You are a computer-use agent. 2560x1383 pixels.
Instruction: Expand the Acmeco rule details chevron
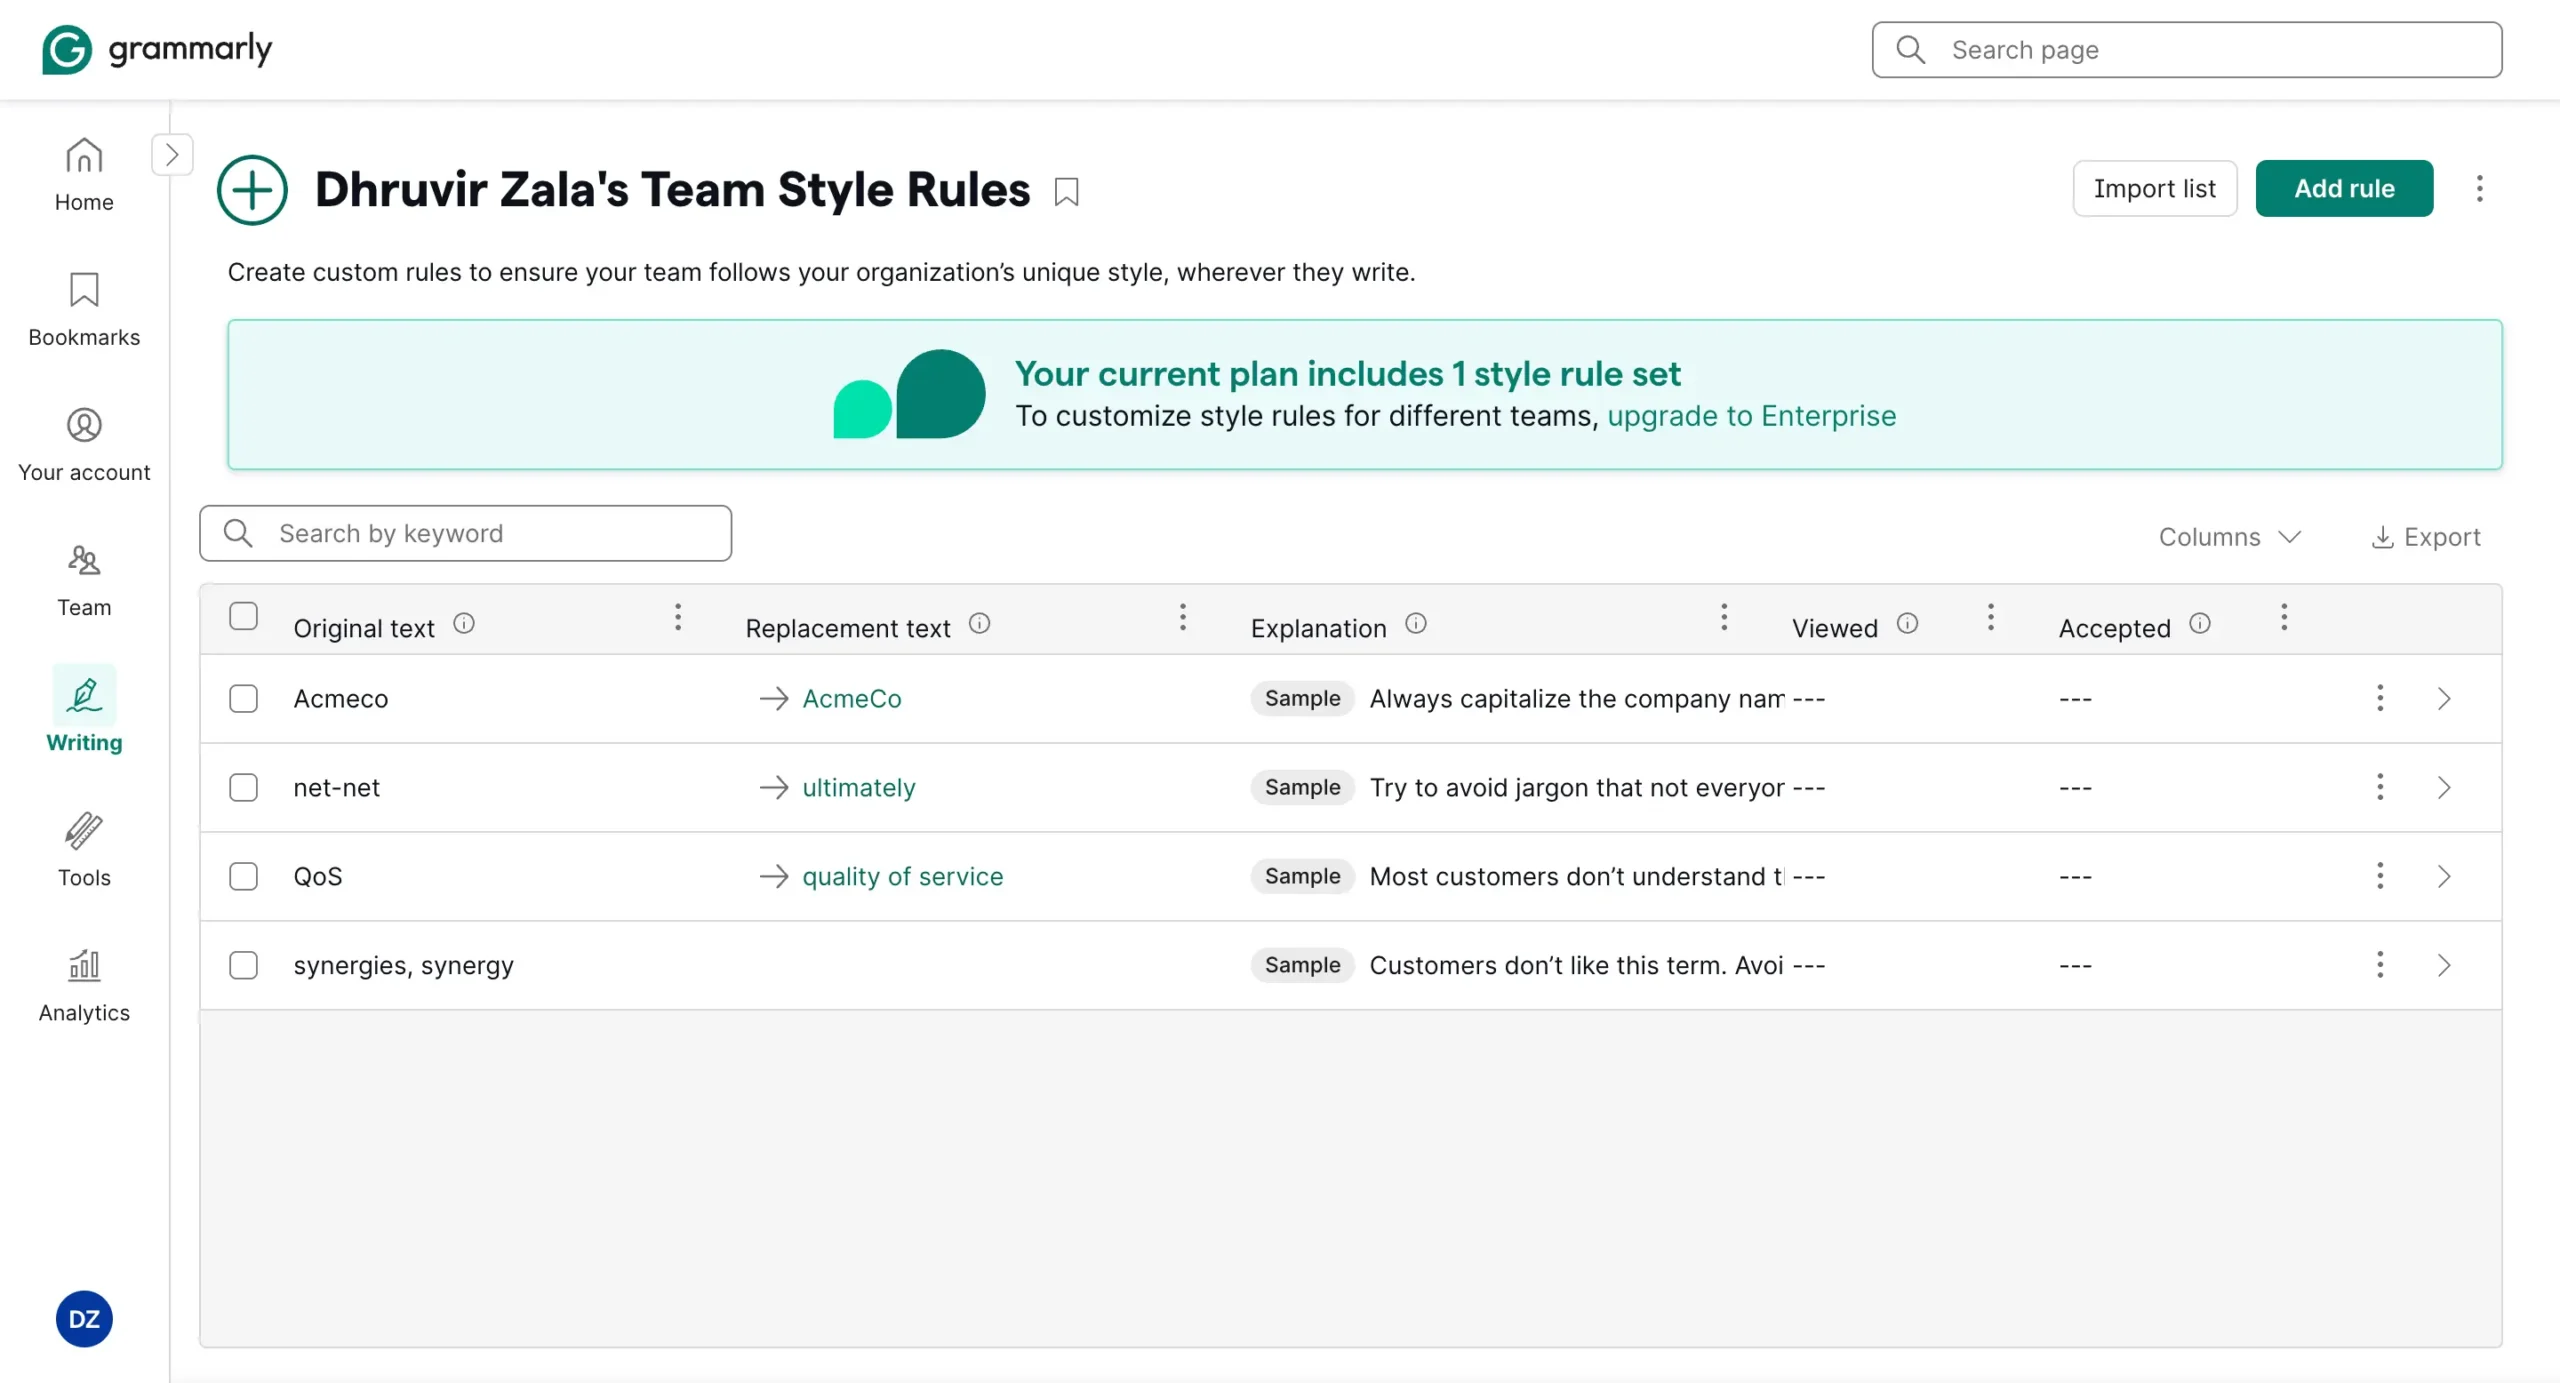coord(2444,698)
